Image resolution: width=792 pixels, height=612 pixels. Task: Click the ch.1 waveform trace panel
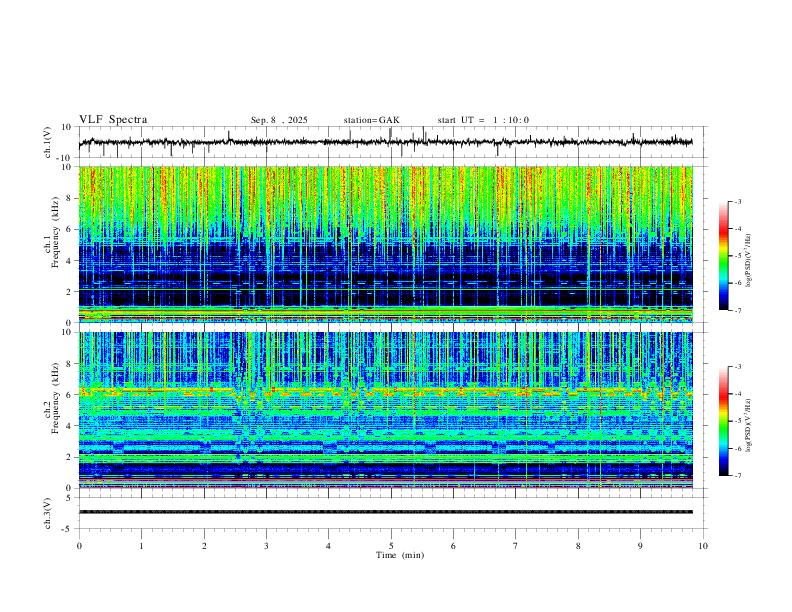click(x=392, y=142)
